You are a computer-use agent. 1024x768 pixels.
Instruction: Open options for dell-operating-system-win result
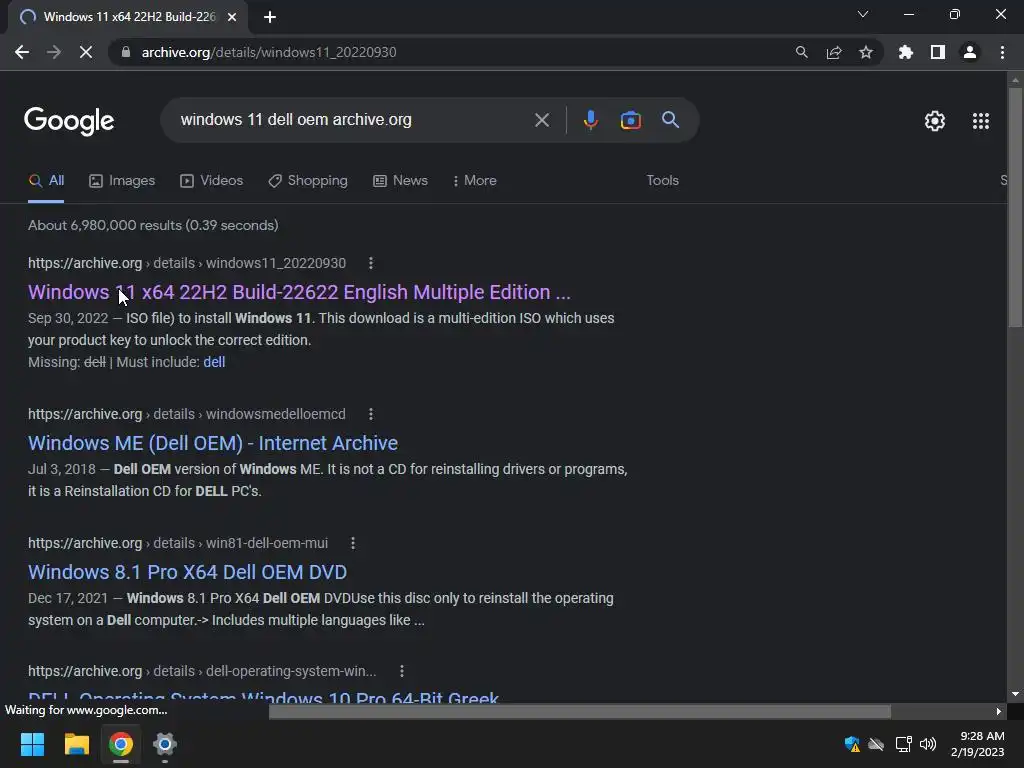pos(402,671)
